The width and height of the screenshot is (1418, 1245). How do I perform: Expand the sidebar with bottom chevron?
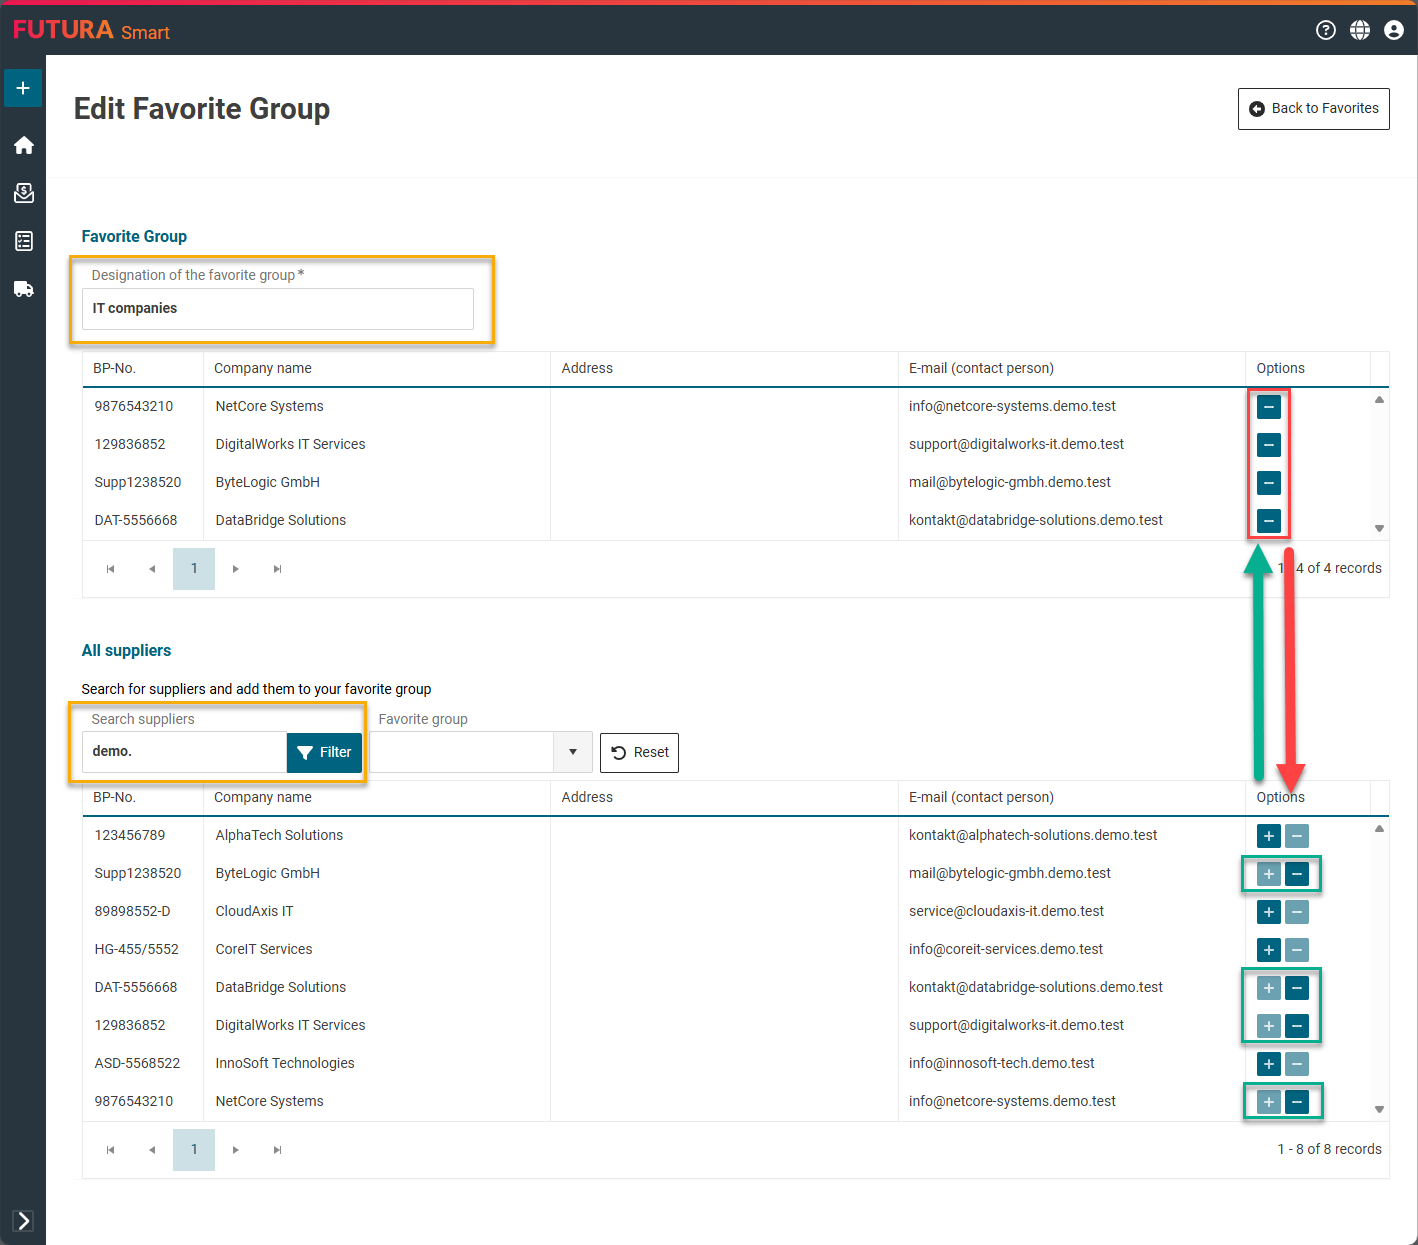(x=24, y=1220)
